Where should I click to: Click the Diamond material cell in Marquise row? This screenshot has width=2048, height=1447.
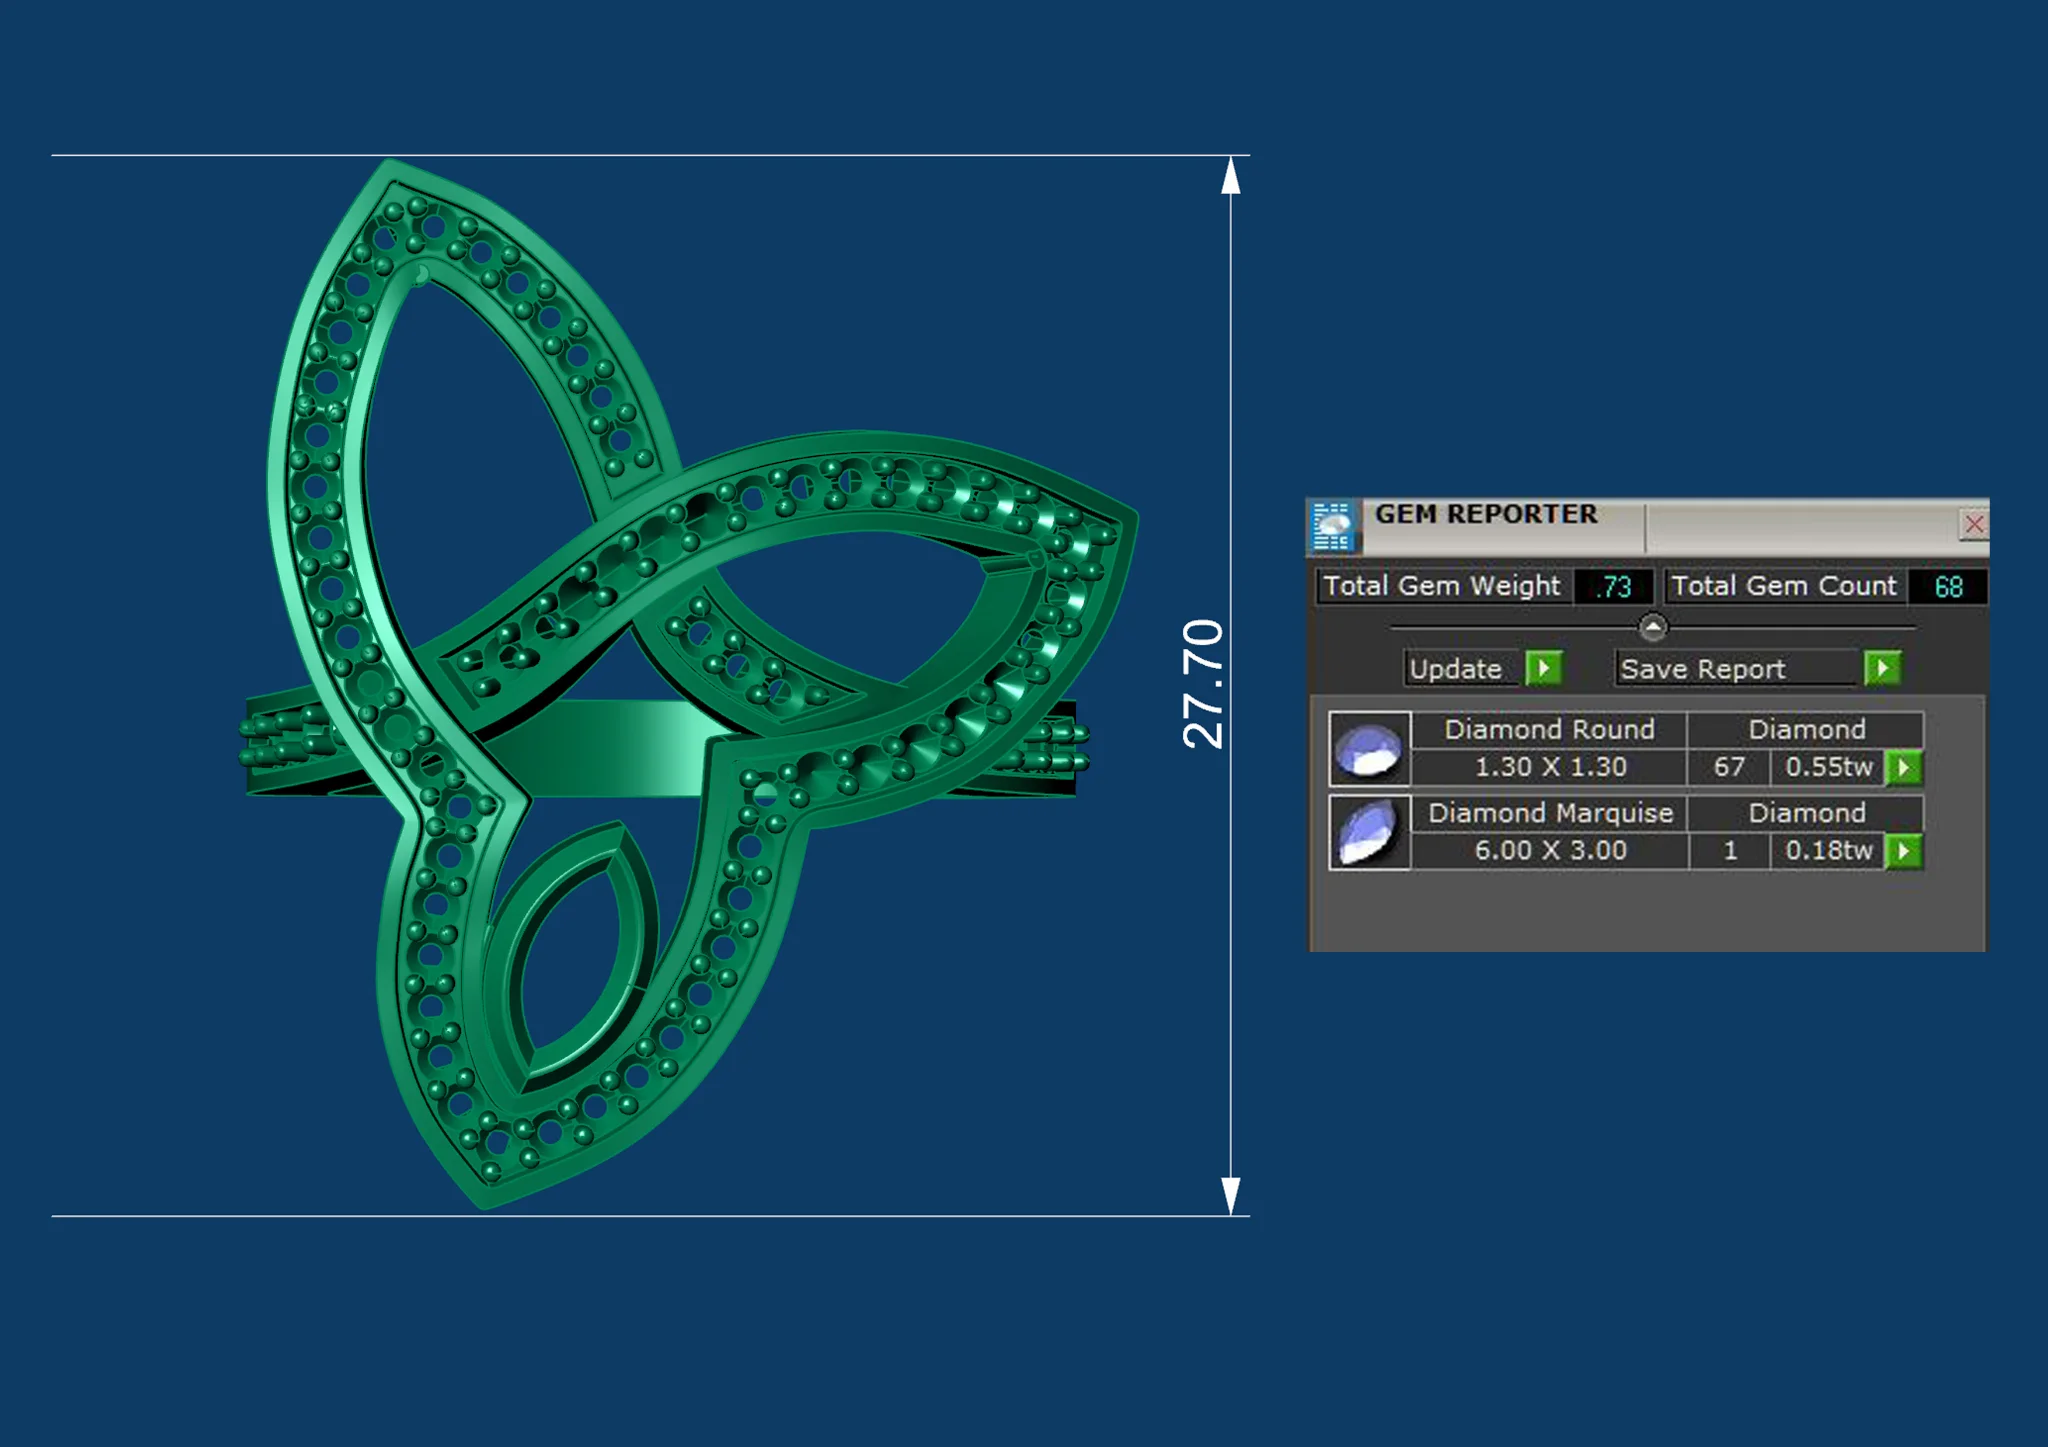pos(1806,813)
